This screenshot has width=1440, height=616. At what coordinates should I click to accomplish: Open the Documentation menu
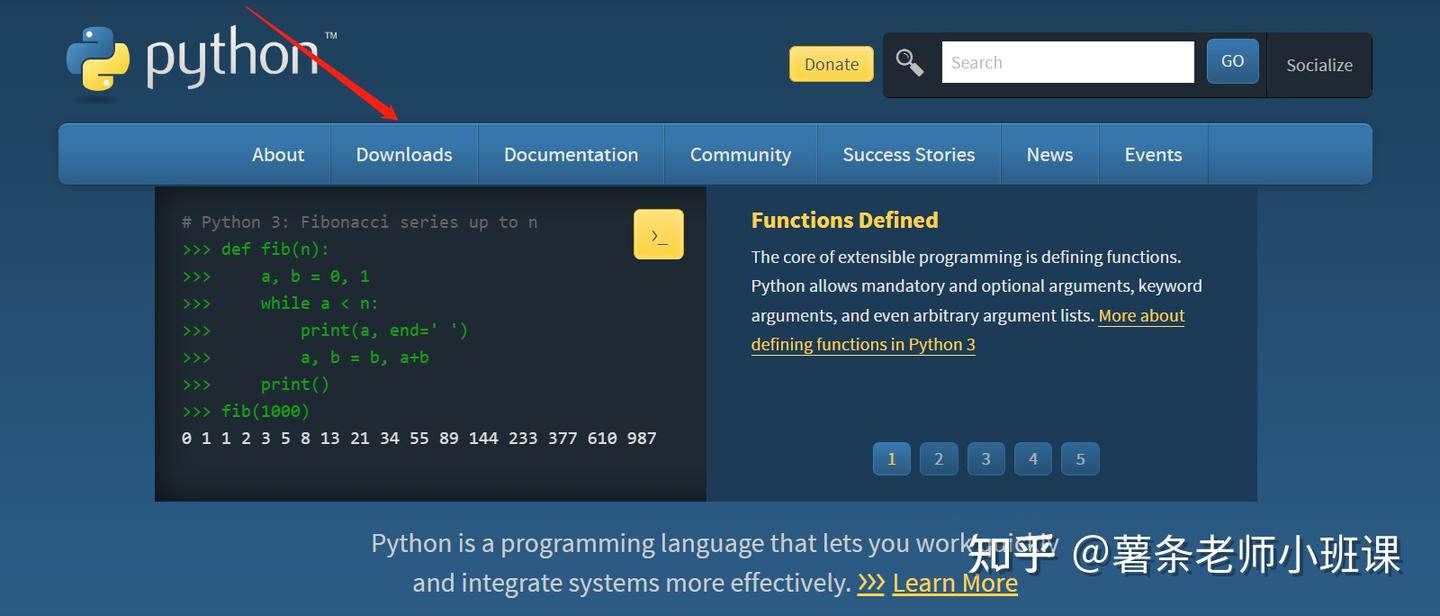click(x=571, y=154)
